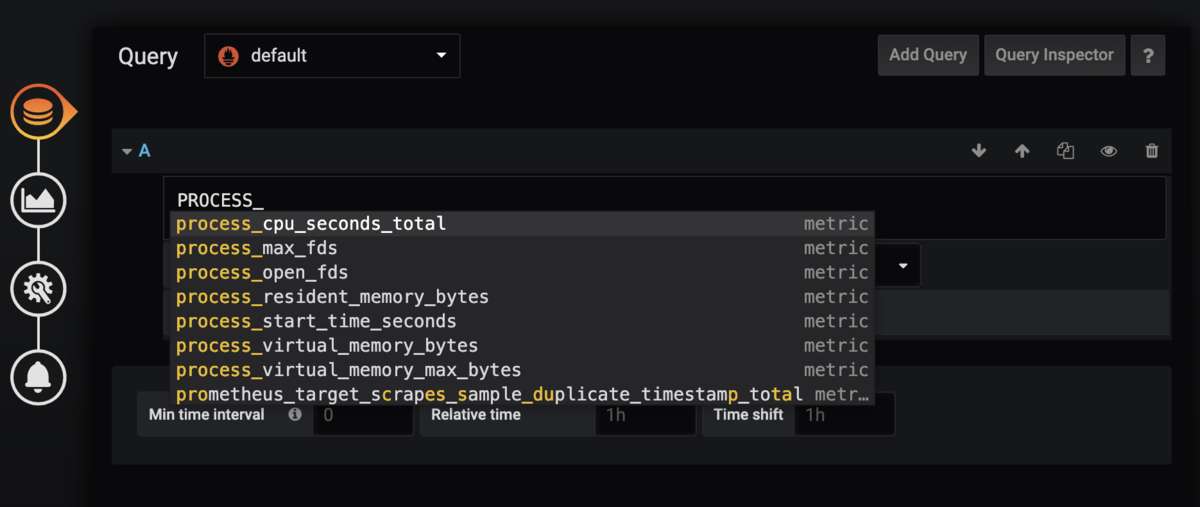Image resolution: width=1200 pixels, height=507 pixels.
Task: Click the Relative time input field
Action: click(645, 414)
